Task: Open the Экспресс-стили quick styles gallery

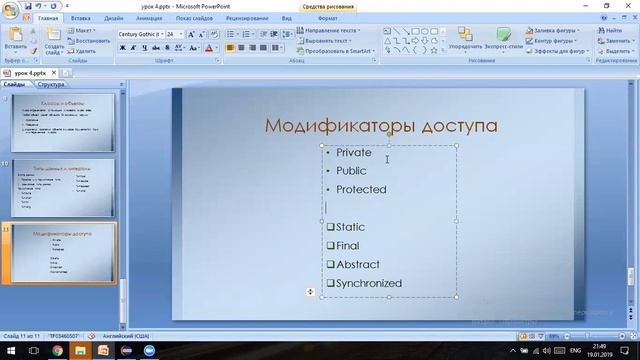Action: (504, 40)
